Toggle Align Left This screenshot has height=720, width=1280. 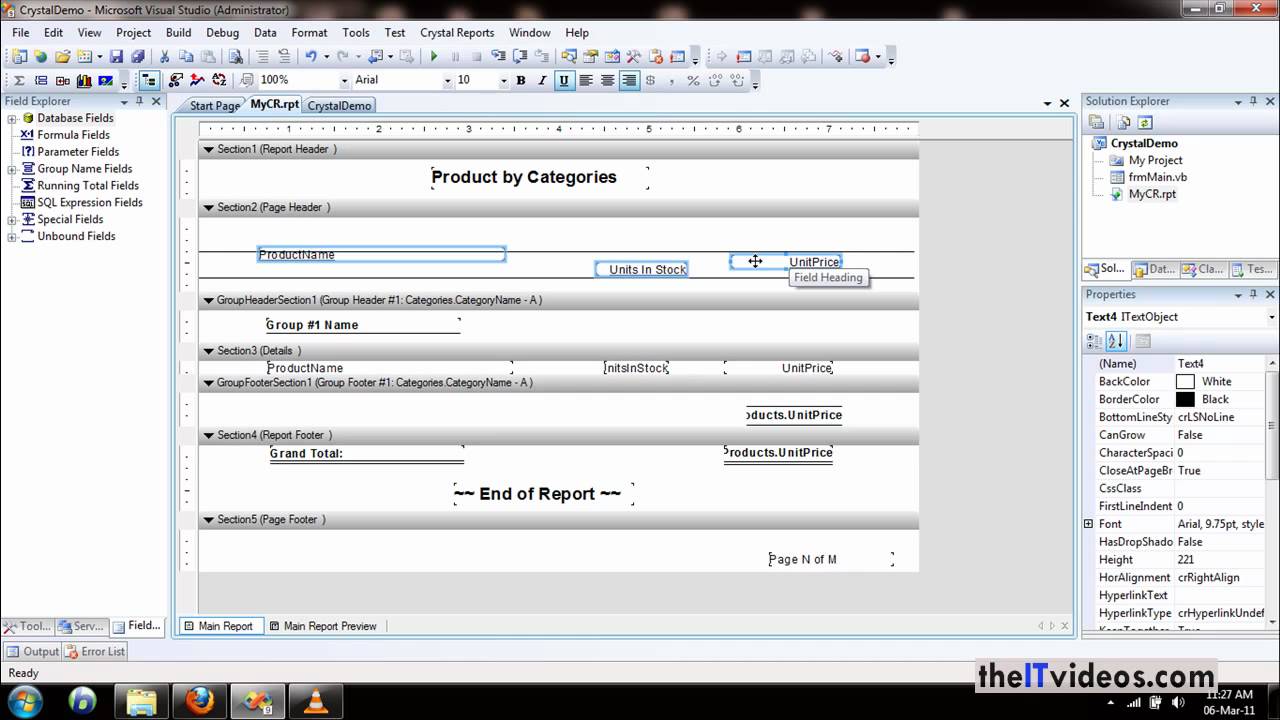point(586,80)
